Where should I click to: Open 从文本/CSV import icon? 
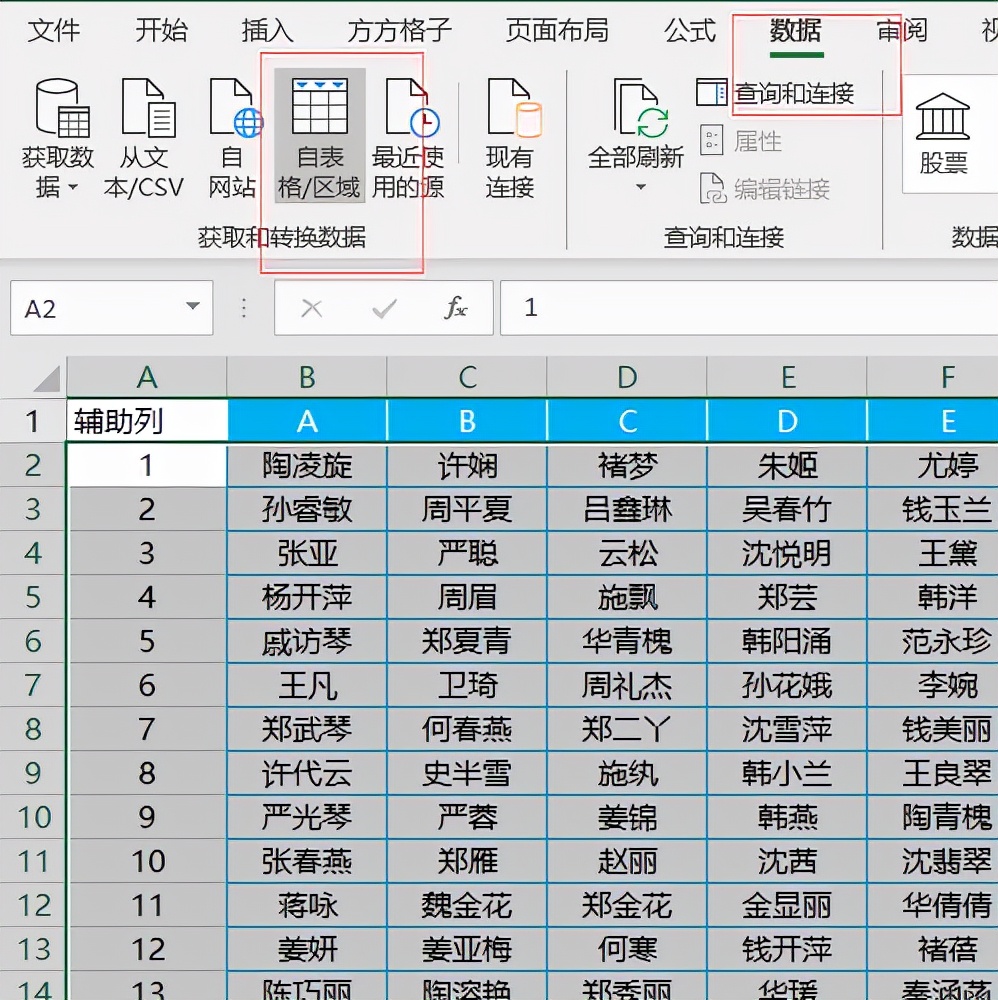[x=149, y=107]
